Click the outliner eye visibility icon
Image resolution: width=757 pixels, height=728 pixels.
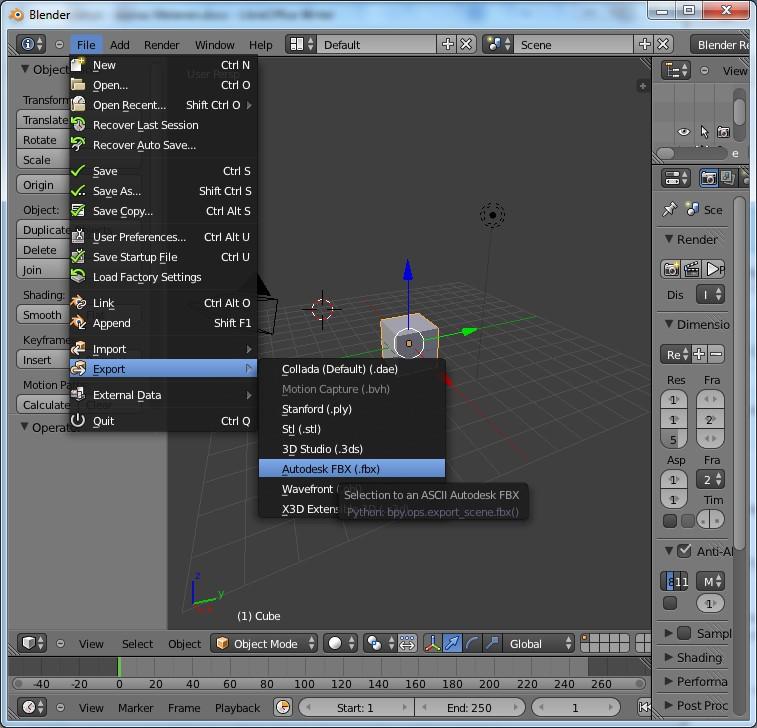click(x=684, y=132)
